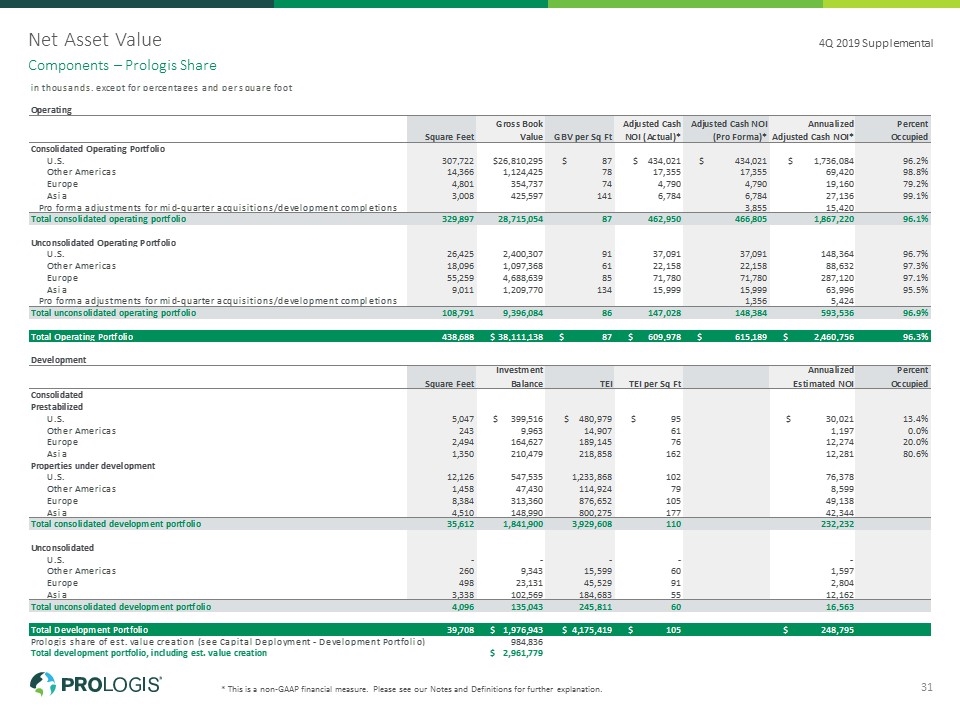Select total unconsolidated development NOI 16,563

[839, 607]
